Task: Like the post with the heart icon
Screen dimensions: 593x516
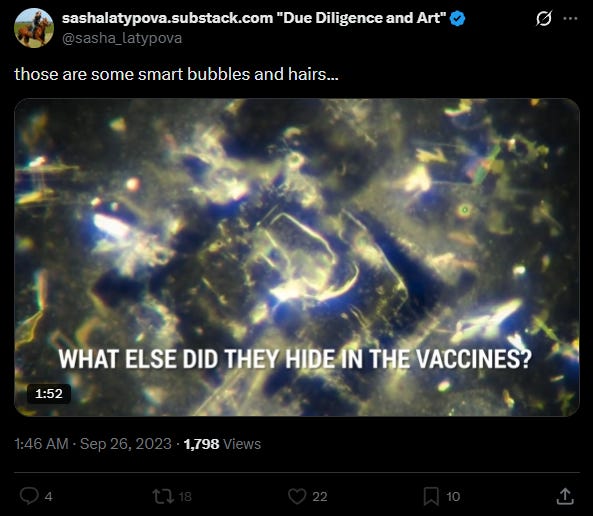Action: [x=297, y=496]
